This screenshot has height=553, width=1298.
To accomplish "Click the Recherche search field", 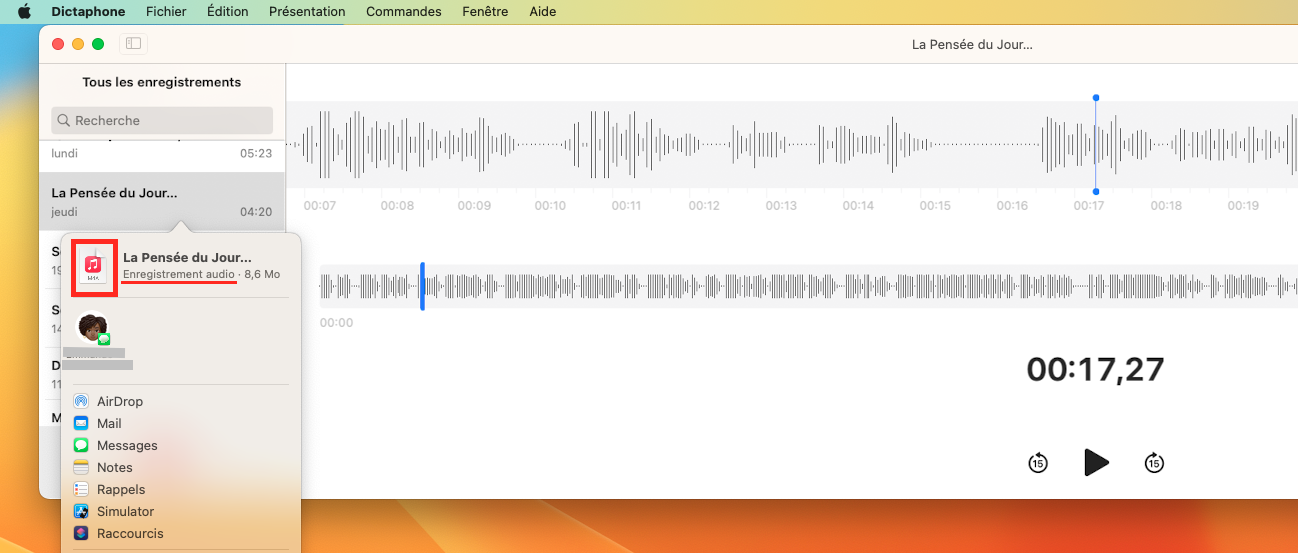I will tap(162, 120).
